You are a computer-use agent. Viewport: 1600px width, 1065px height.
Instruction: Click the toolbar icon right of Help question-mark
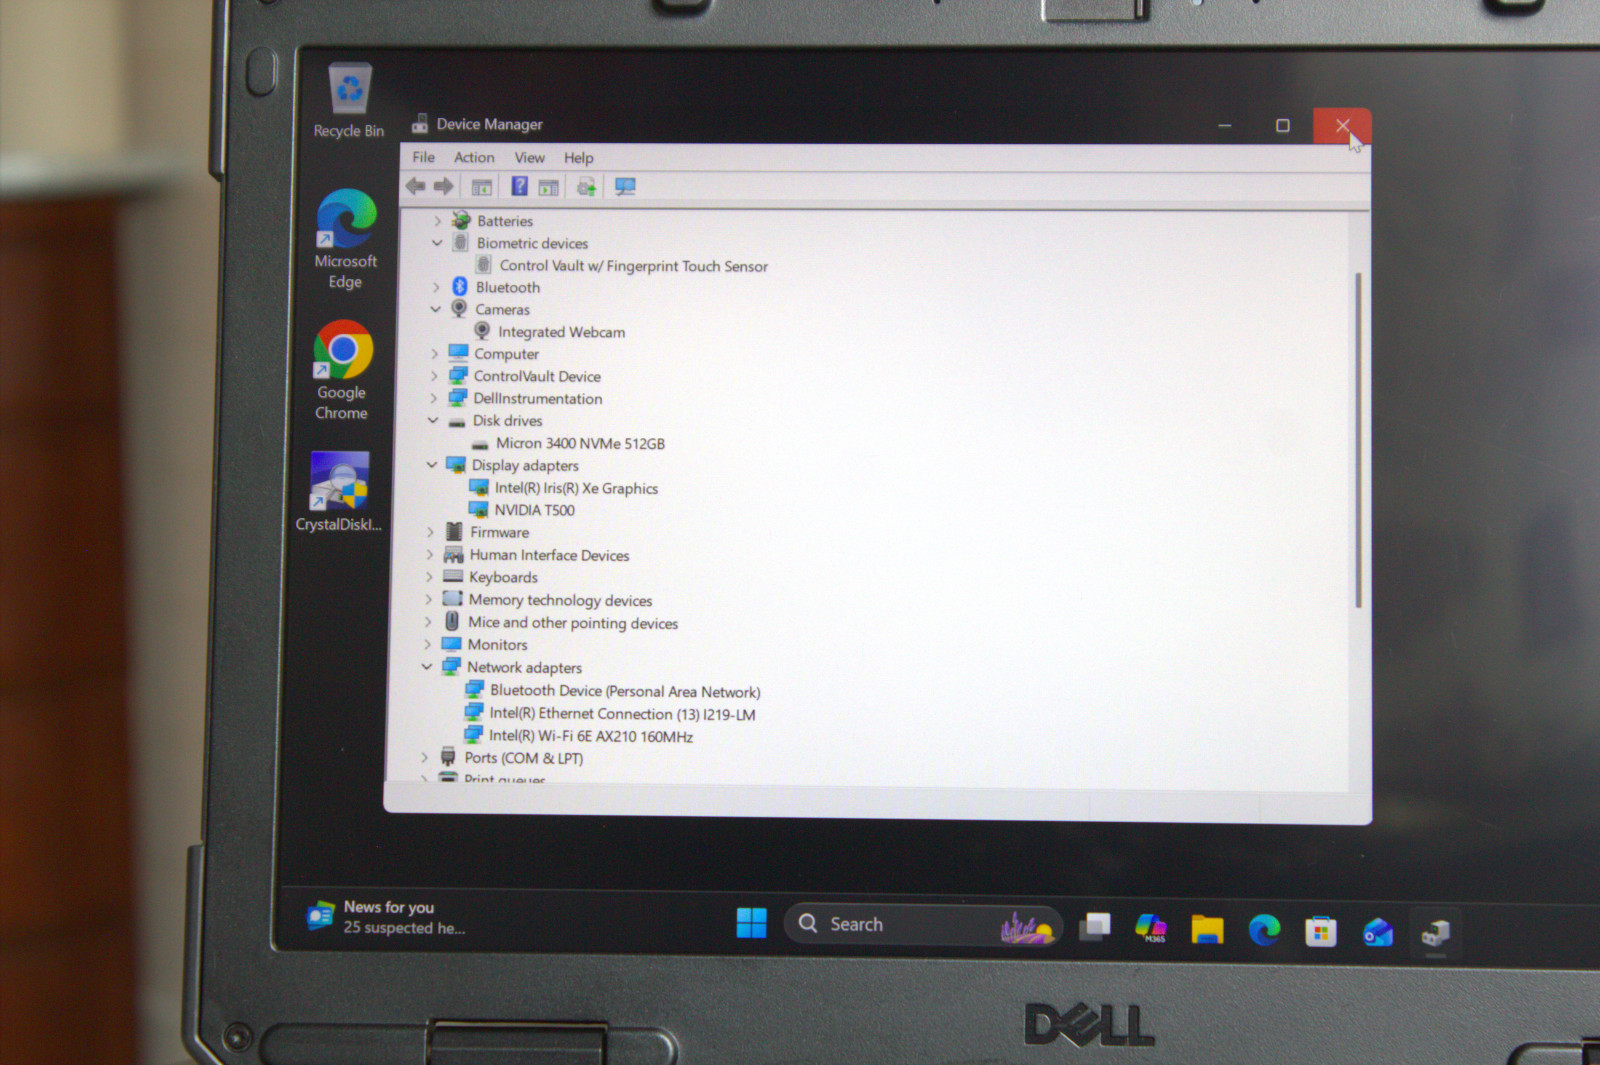[x=549, y=187]
